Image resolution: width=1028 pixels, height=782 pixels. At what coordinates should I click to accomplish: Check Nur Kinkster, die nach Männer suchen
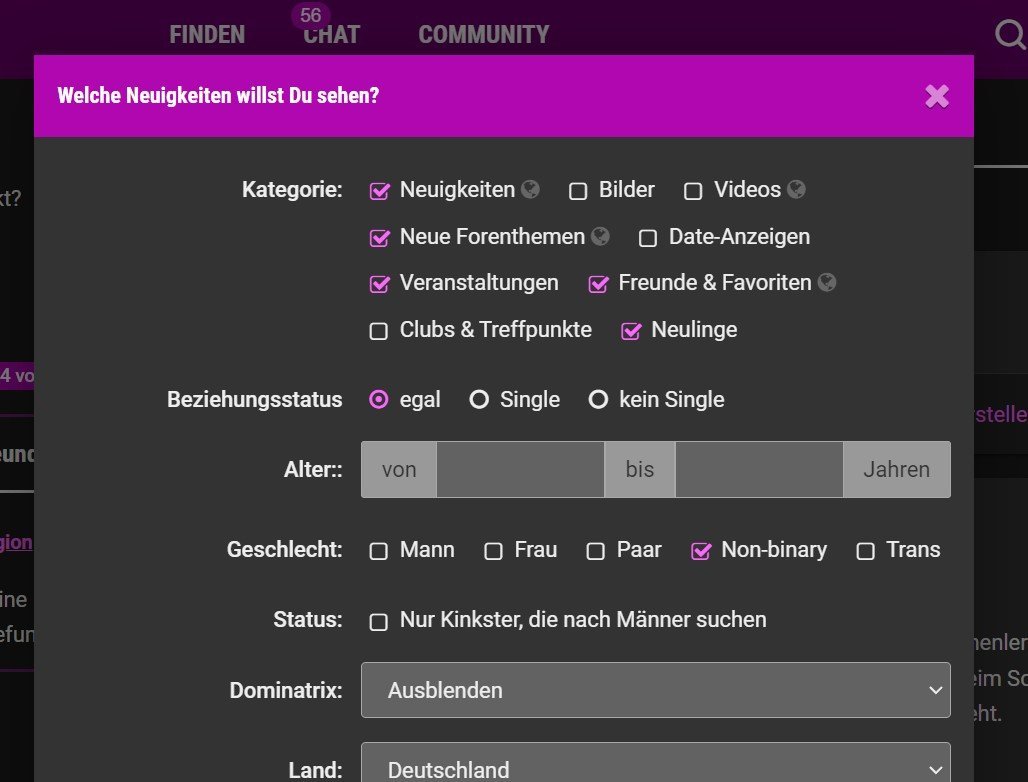pyautogui.click(x=379, y=622)
